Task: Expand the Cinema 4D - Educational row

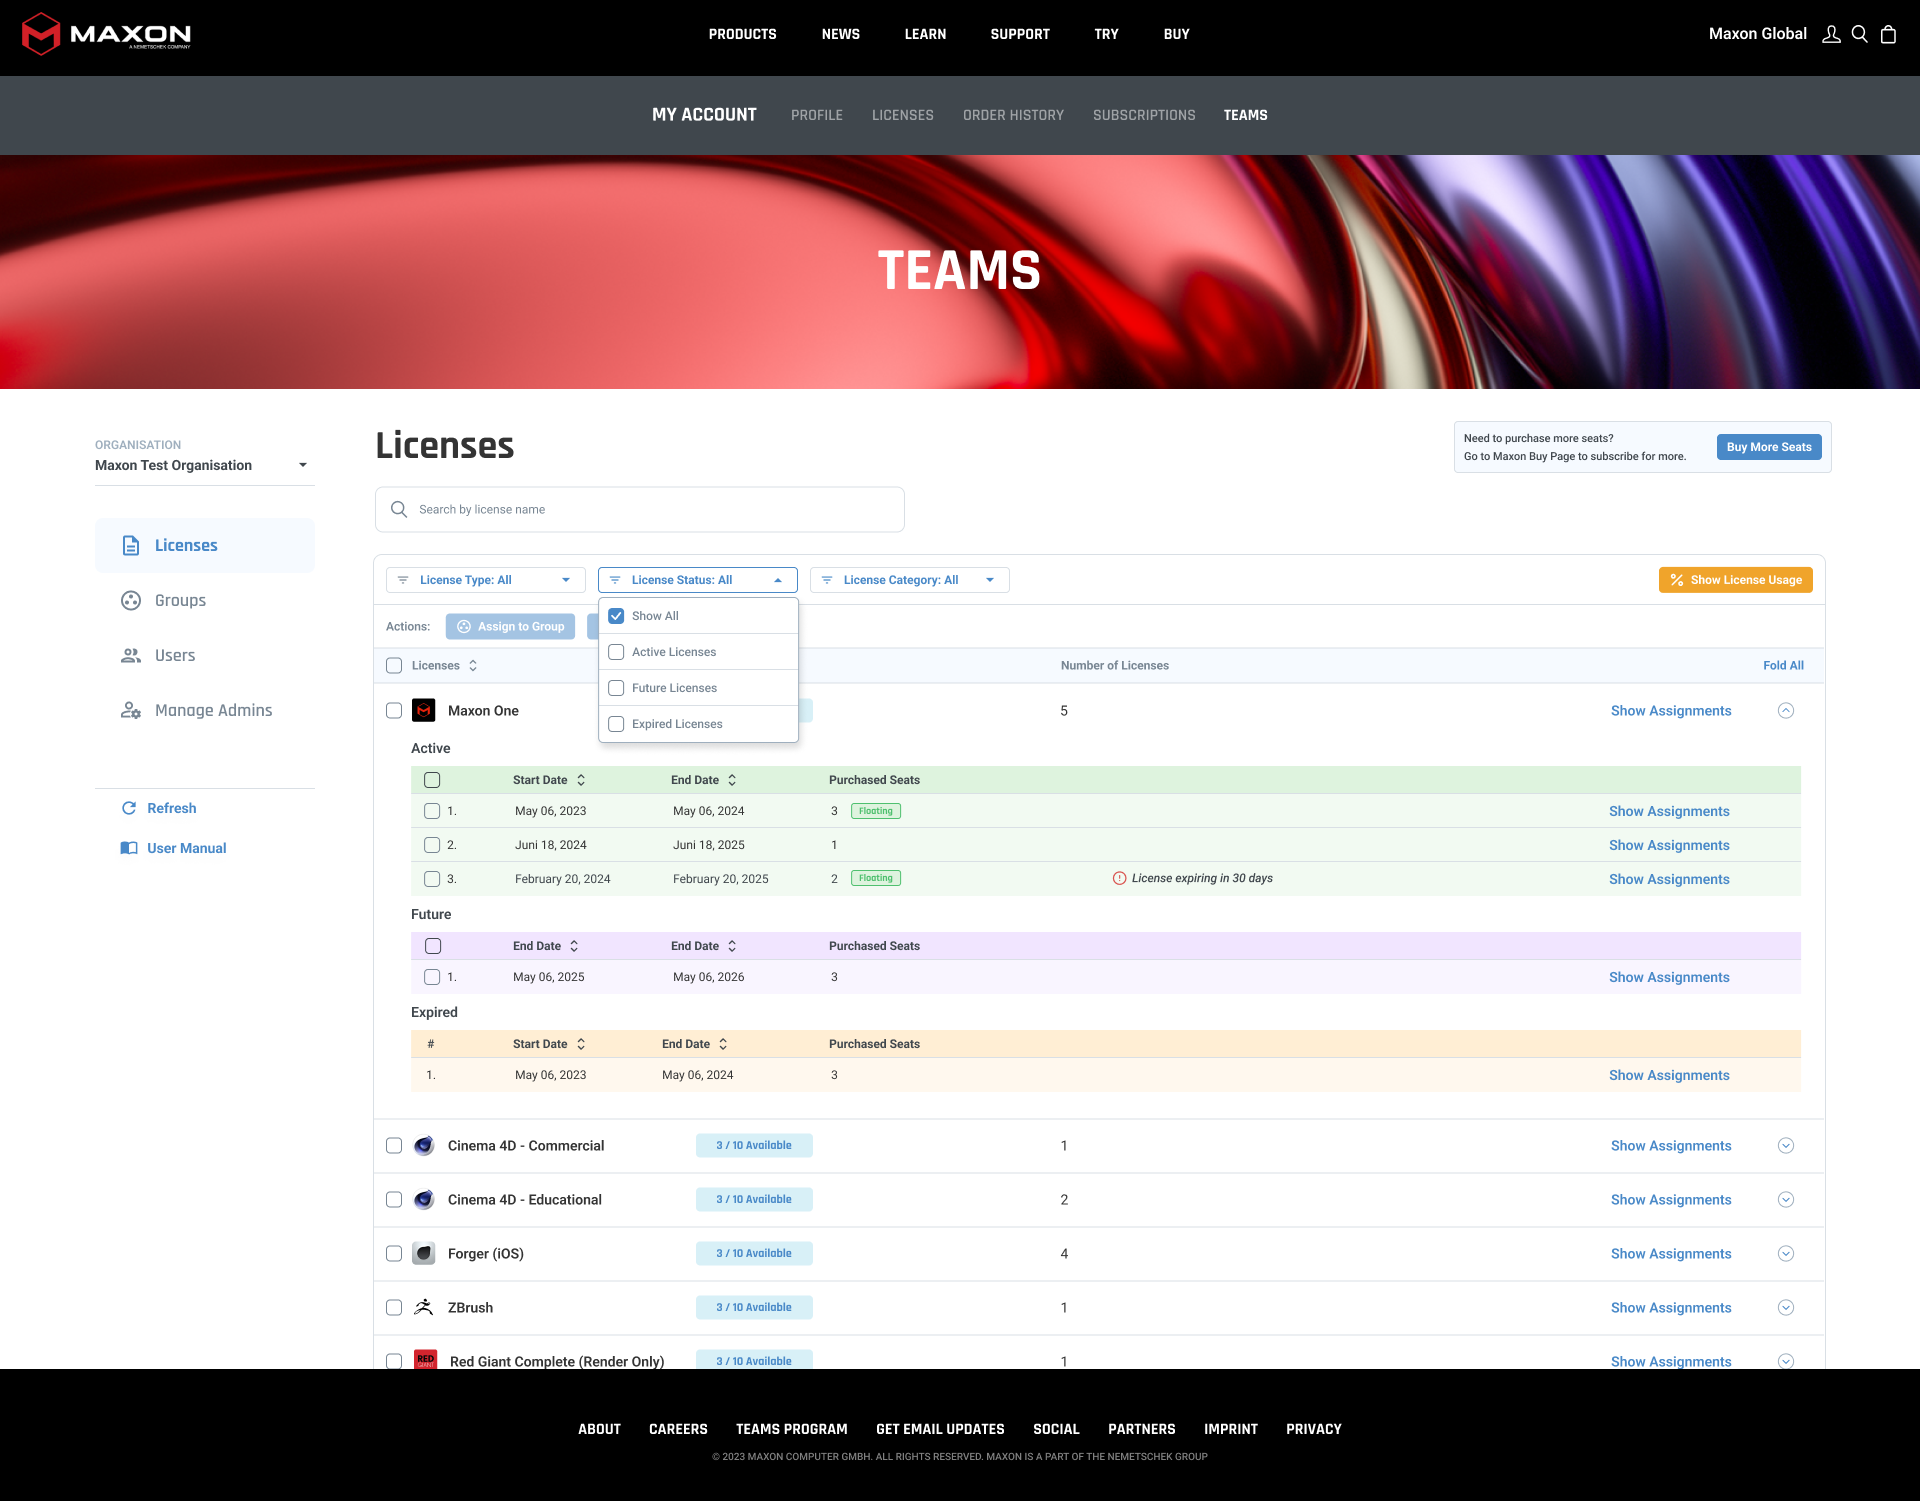Action: click(1786, 1199)
